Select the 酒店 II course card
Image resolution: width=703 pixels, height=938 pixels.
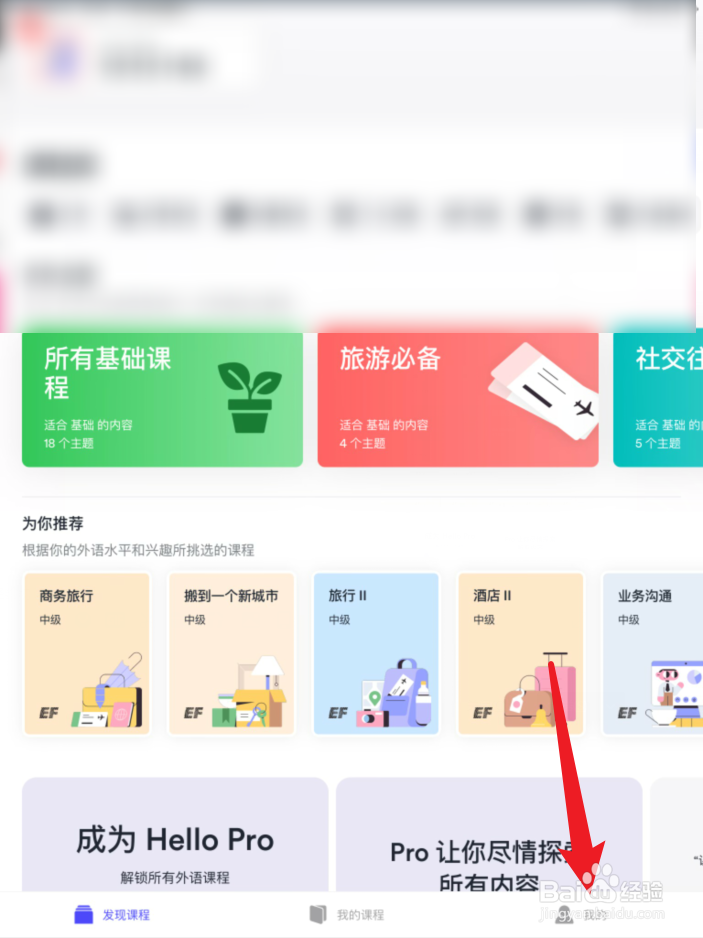tap(521, 653)
